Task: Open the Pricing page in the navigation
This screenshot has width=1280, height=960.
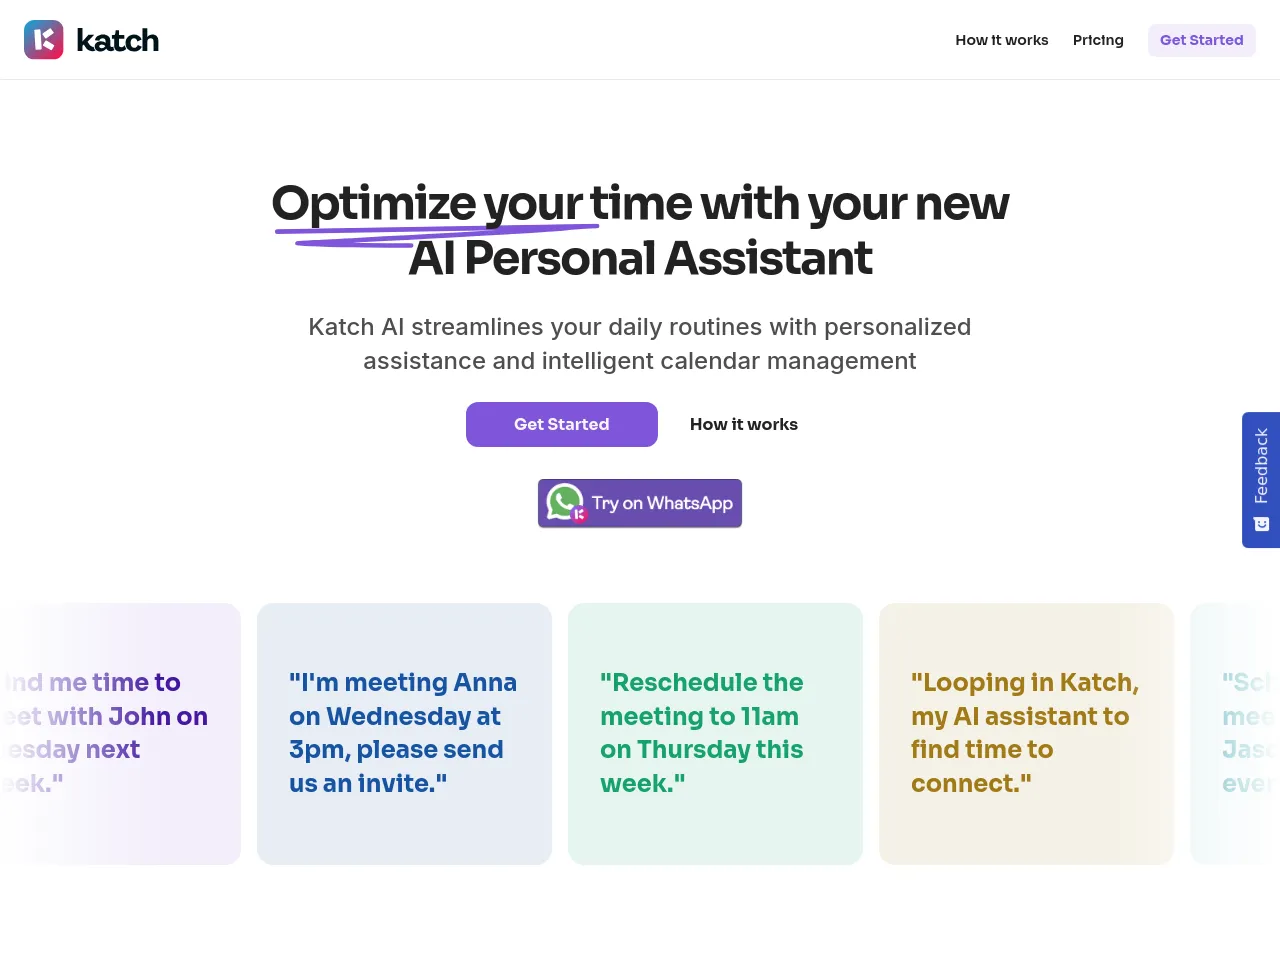Action: (1098, 40)
